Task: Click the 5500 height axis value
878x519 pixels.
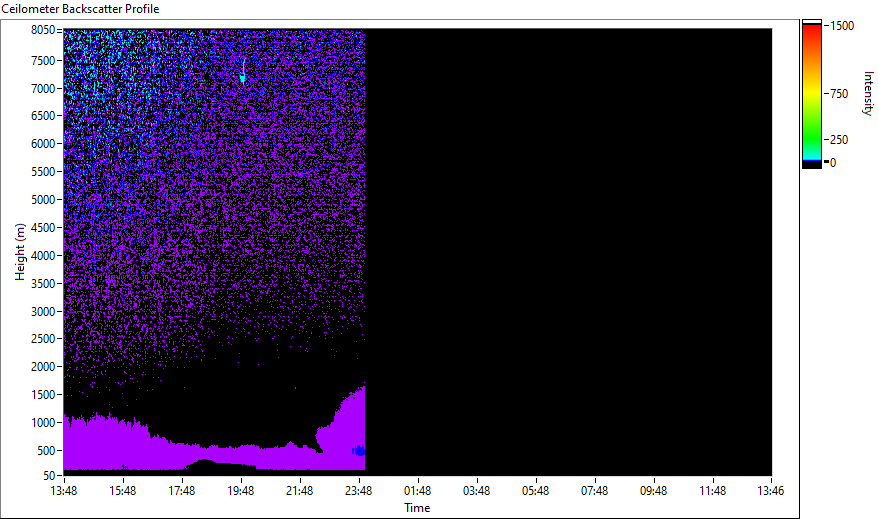Action: [43, 172]
